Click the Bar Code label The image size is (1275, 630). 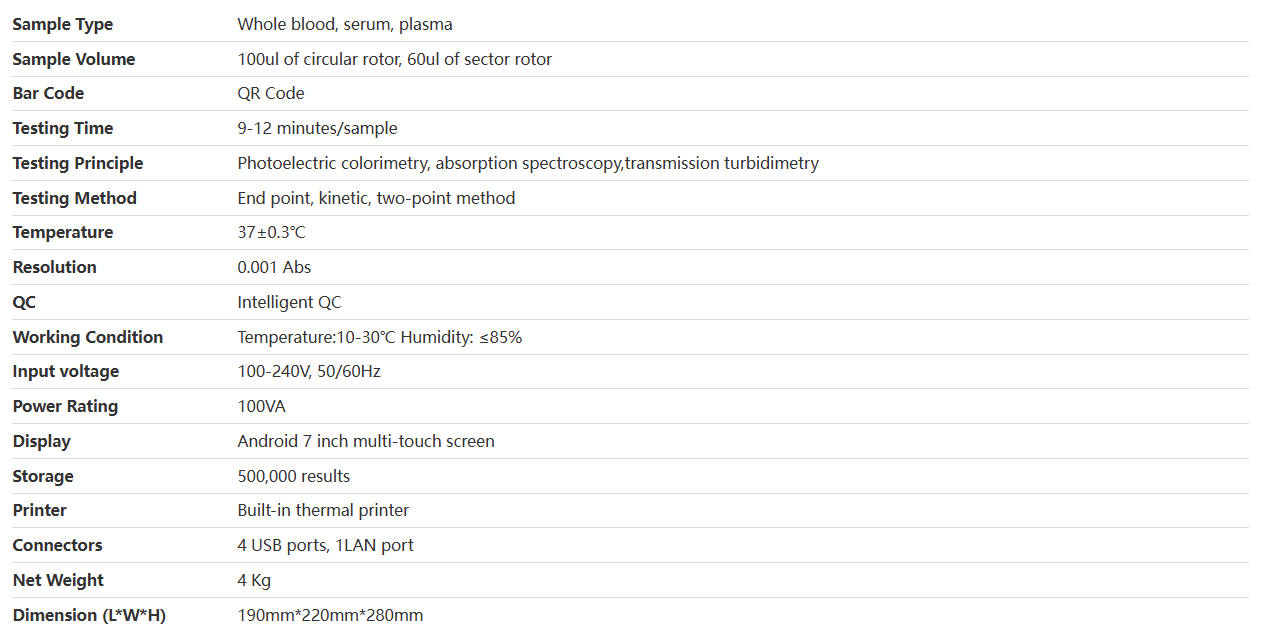click(48, 93)
